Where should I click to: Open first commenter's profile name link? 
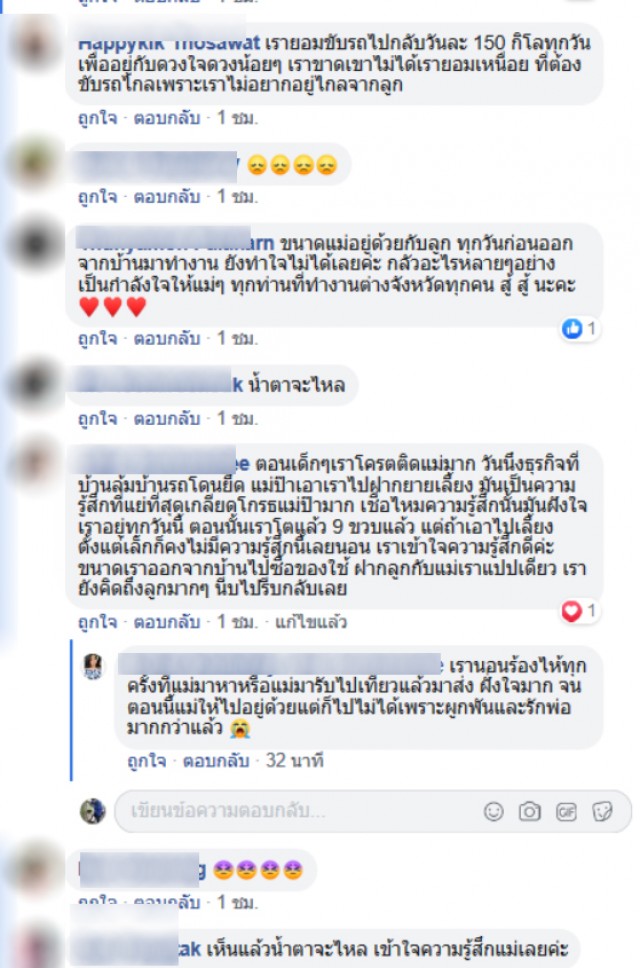(169, 43)
